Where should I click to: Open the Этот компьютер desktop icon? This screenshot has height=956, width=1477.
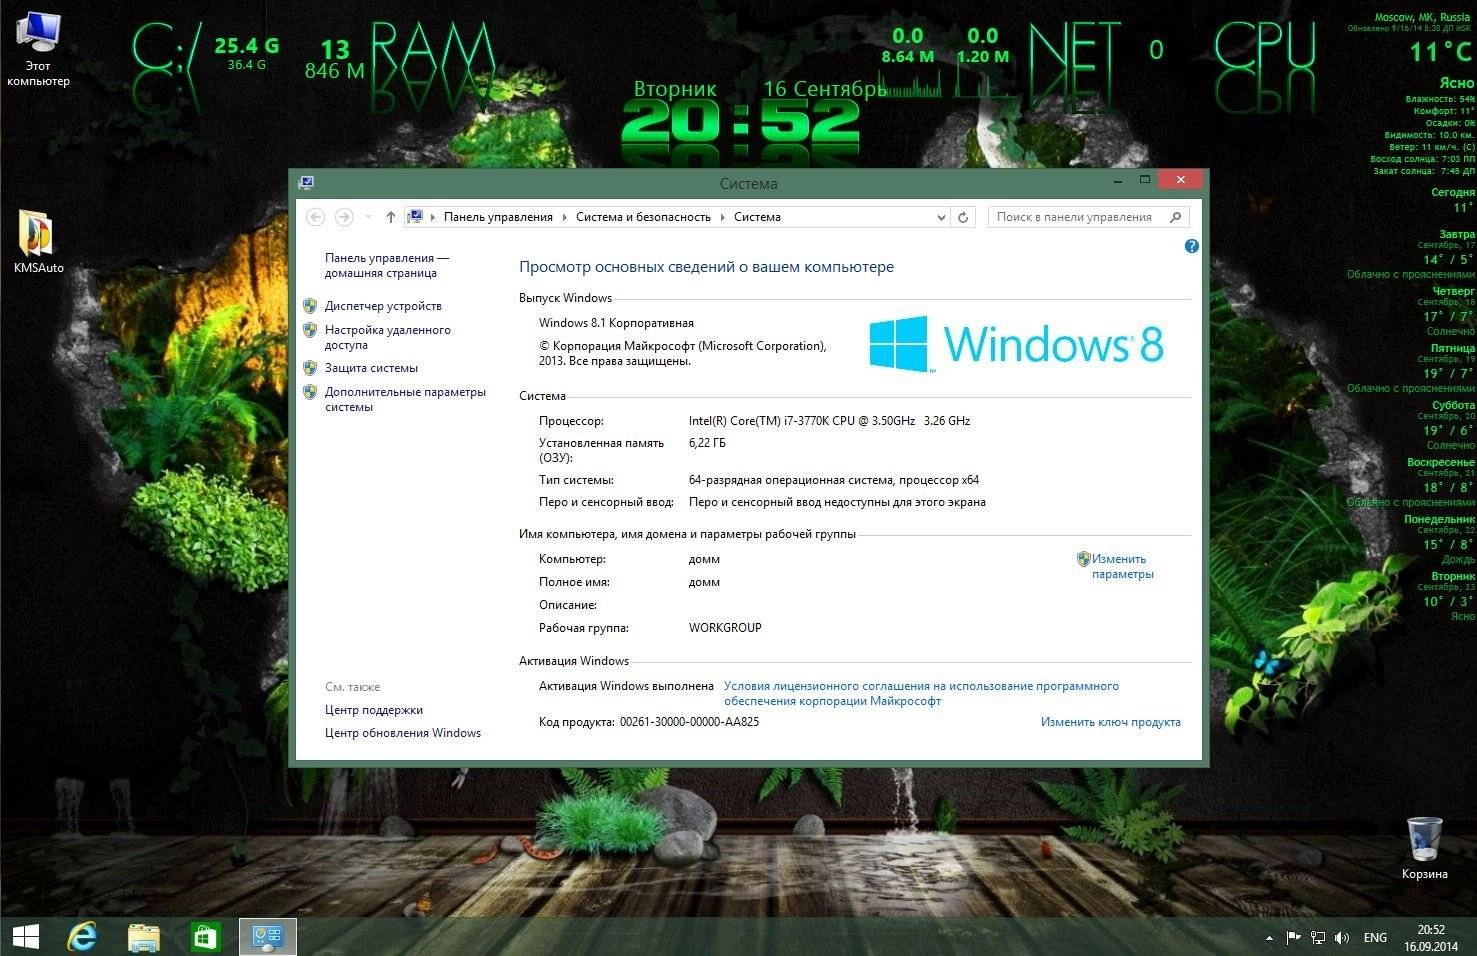tap(38, 50)
